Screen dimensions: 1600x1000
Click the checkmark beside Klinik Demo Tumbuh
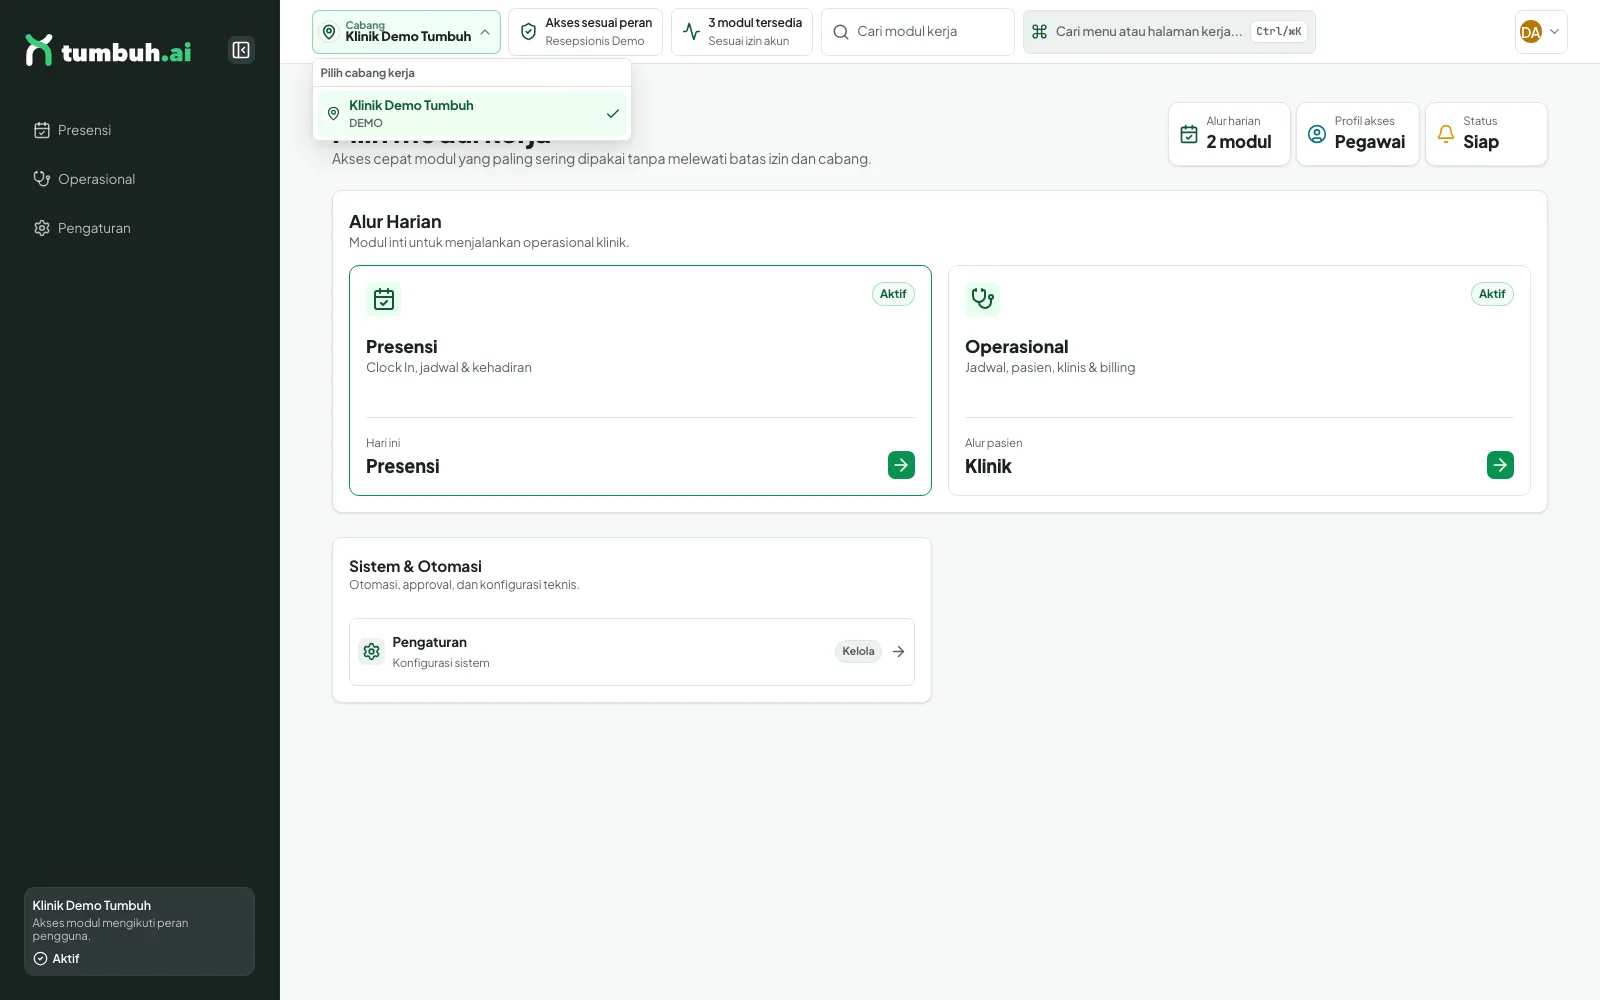pyautogui.click(x=613, y=114)
